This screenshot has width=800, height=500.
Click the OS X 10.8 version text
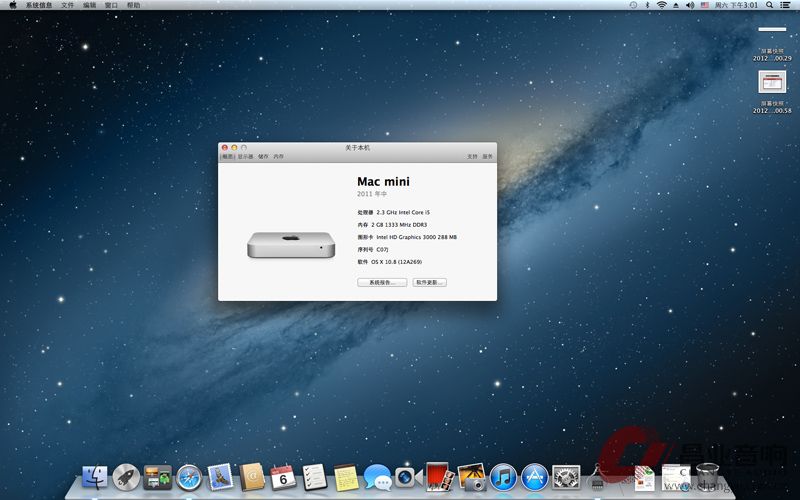pos(396,262)
